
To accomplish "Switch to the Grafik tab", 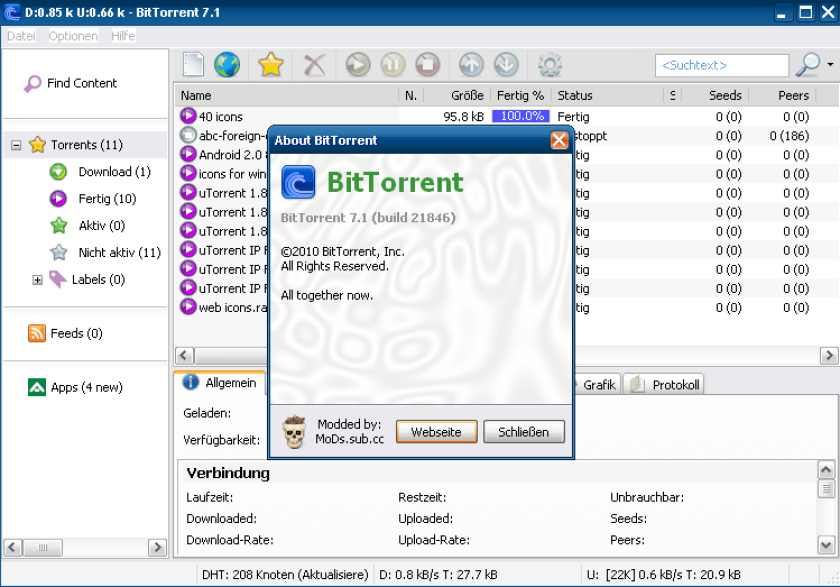I will (597, 385).
